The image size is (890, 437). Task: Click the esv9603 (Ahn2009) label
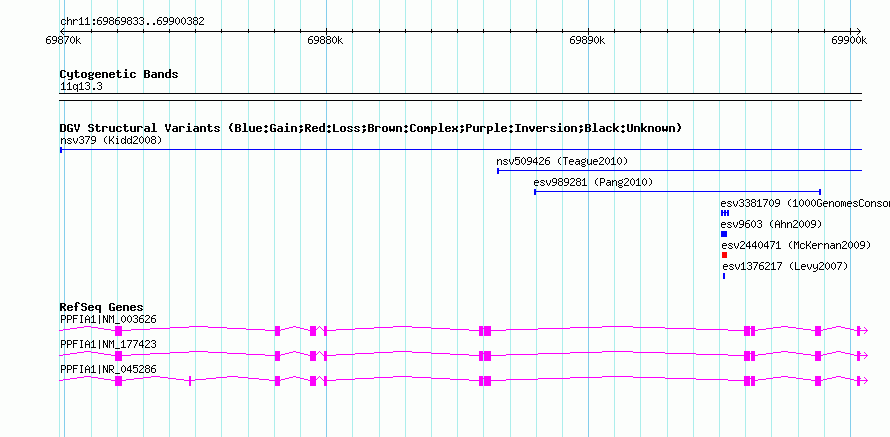pyautogui.click(x=771, y=224)
